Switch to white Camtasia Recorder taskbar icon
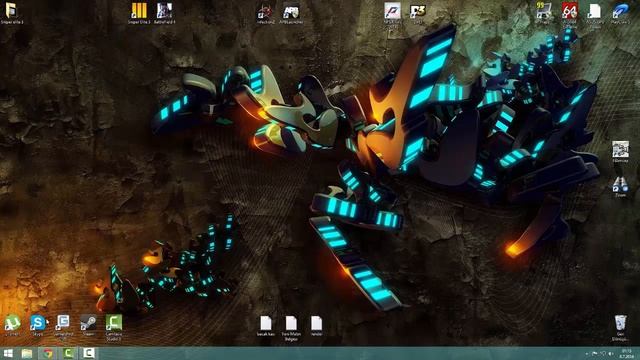Image resolution: width=640 pixels, height=360 pixels. [89, 353]
